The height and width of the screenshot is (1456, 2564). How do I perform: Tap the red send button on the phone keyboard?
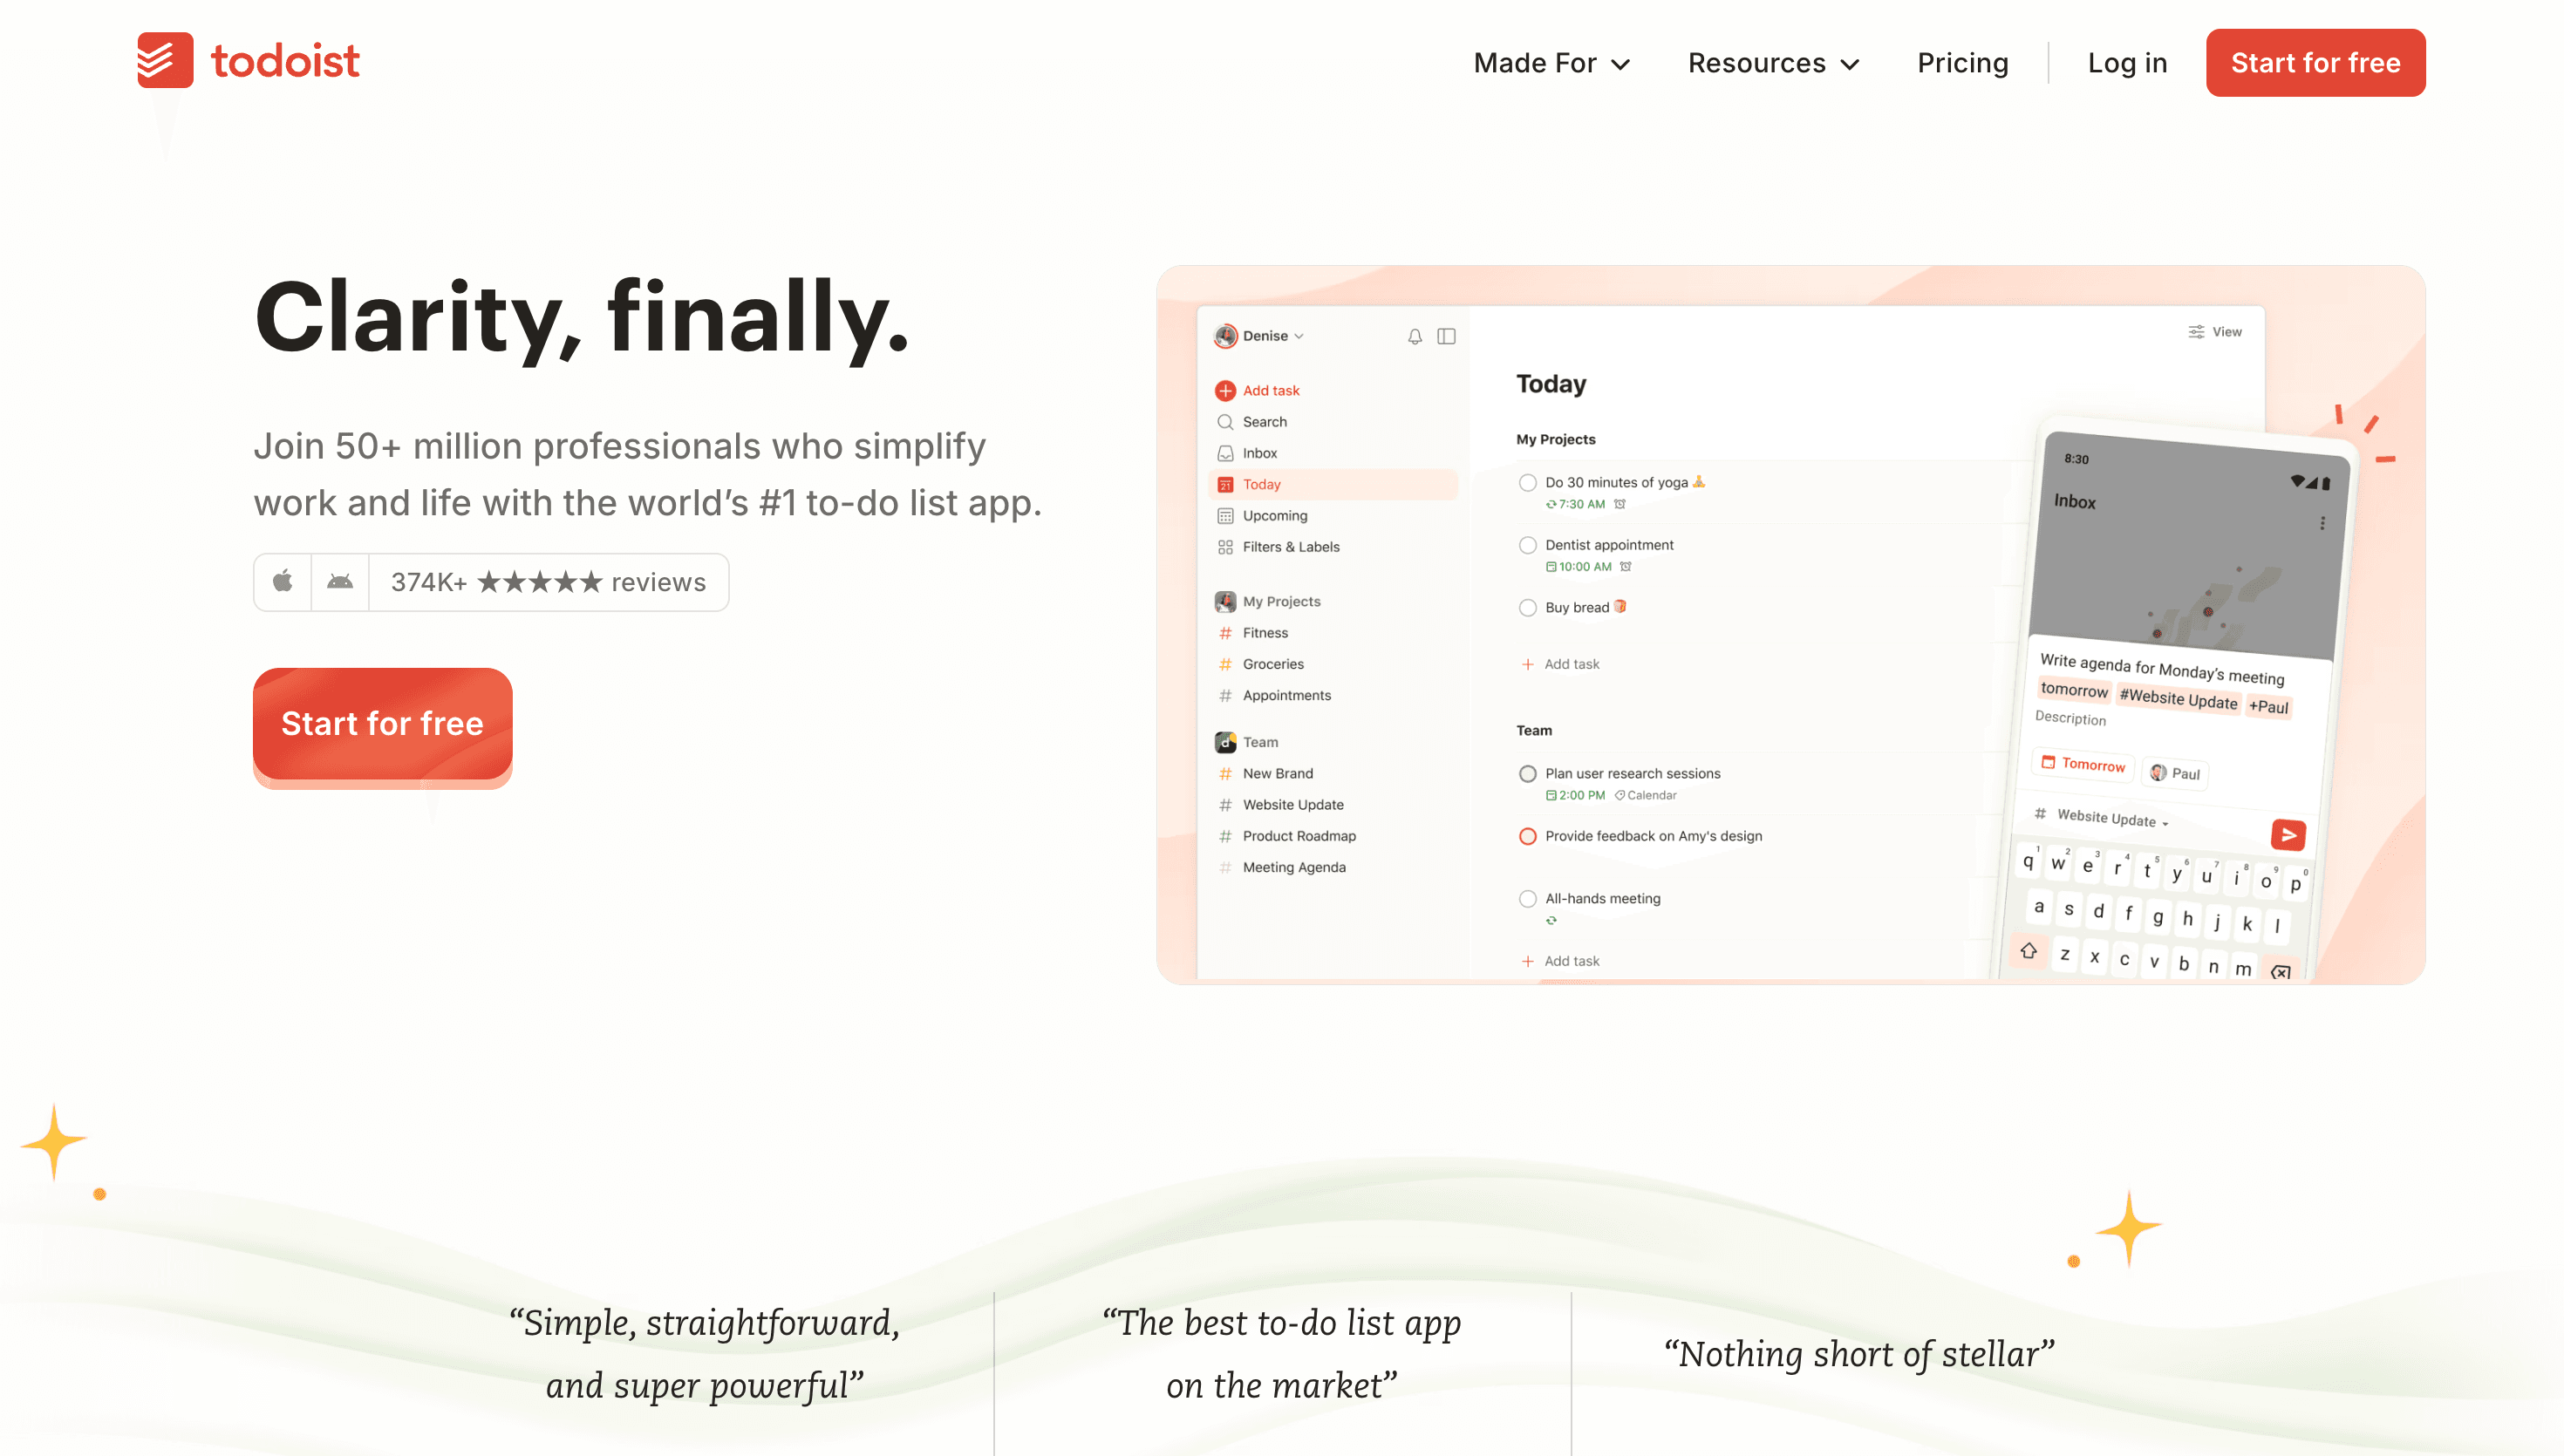pyautogui.click(x=2288, y=835)
